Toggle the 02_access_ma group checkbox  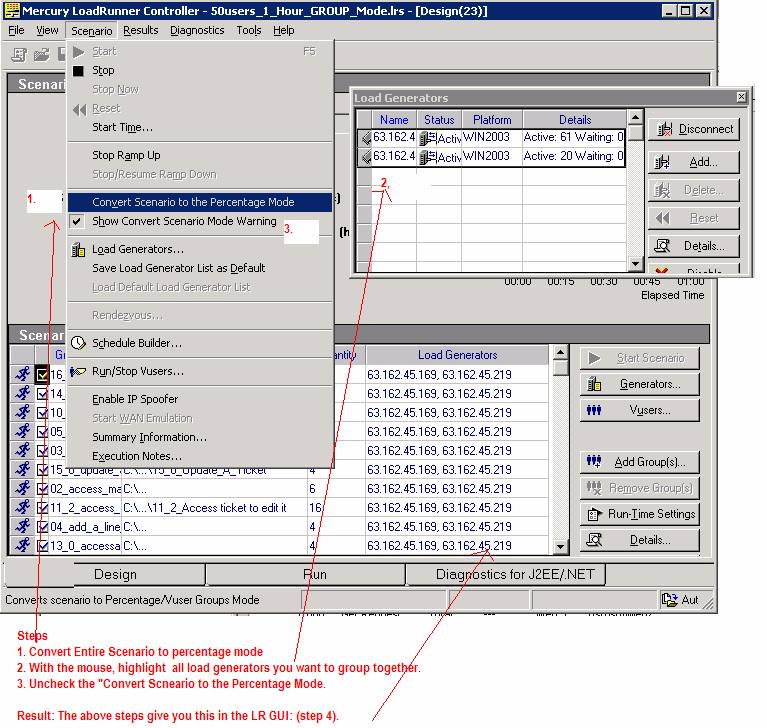pos(43,489)
